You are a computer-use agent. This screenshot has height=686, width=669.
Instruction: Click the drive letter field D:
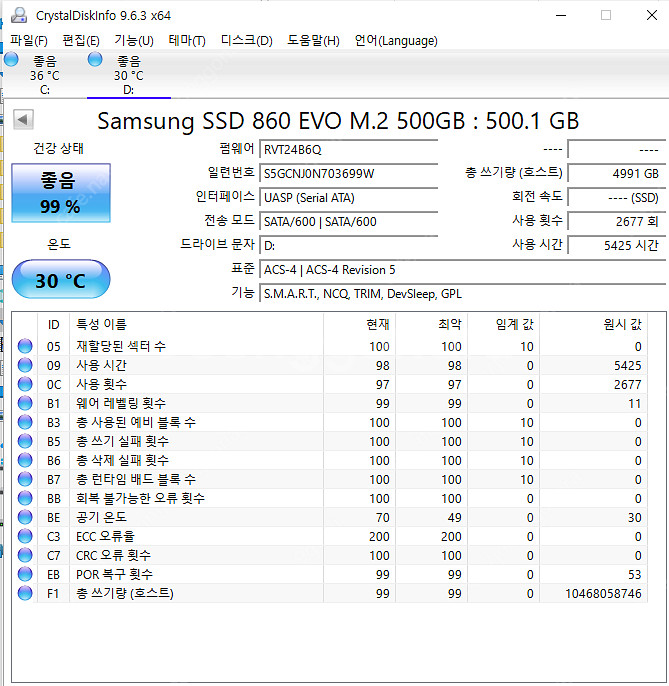349,245
